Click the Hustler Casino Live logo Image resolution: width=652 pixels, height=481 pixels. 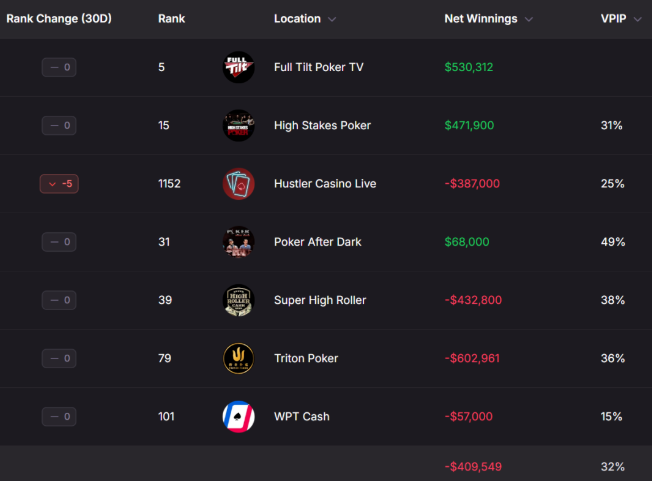click(x=238, y=184)
